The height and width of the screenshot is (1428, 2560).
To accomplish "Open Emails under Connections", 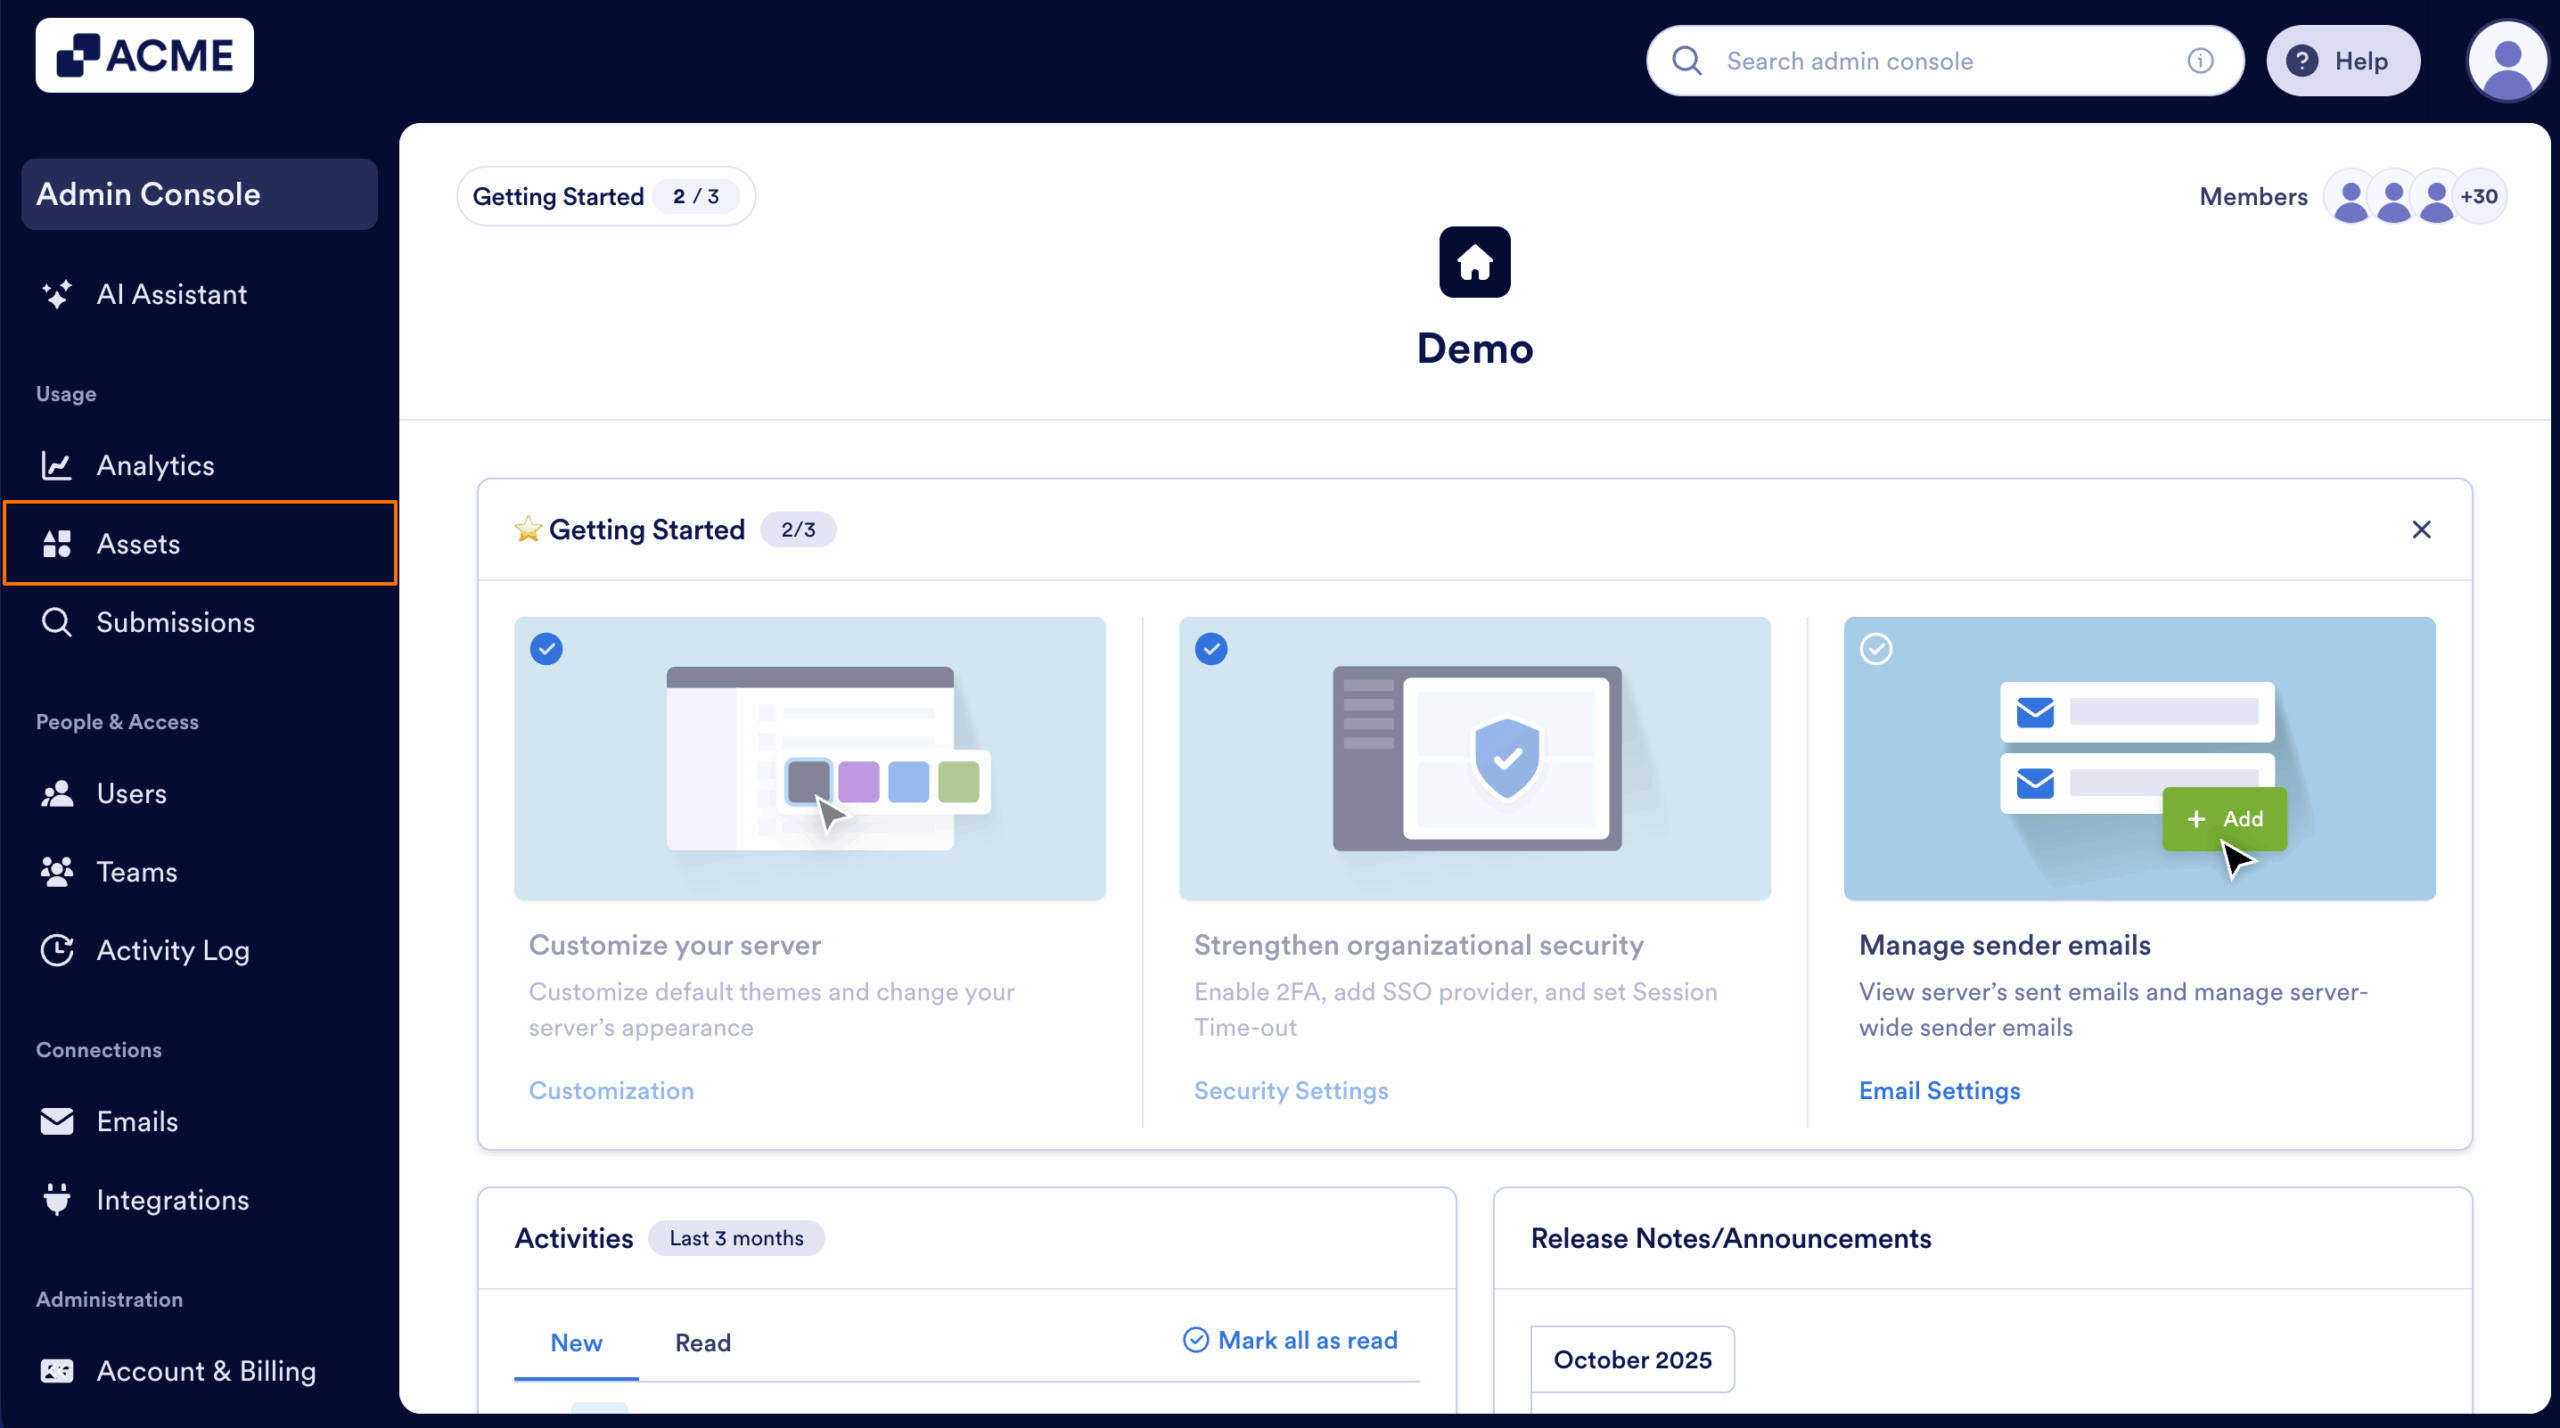I will point(136,1121).
